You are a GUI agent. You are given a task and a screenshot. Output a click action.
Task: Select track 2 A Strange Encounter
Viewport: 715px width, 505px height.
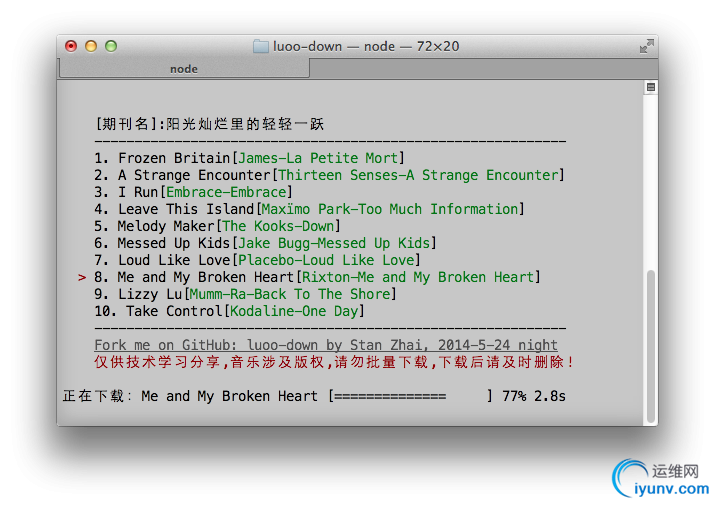(329, 175)
